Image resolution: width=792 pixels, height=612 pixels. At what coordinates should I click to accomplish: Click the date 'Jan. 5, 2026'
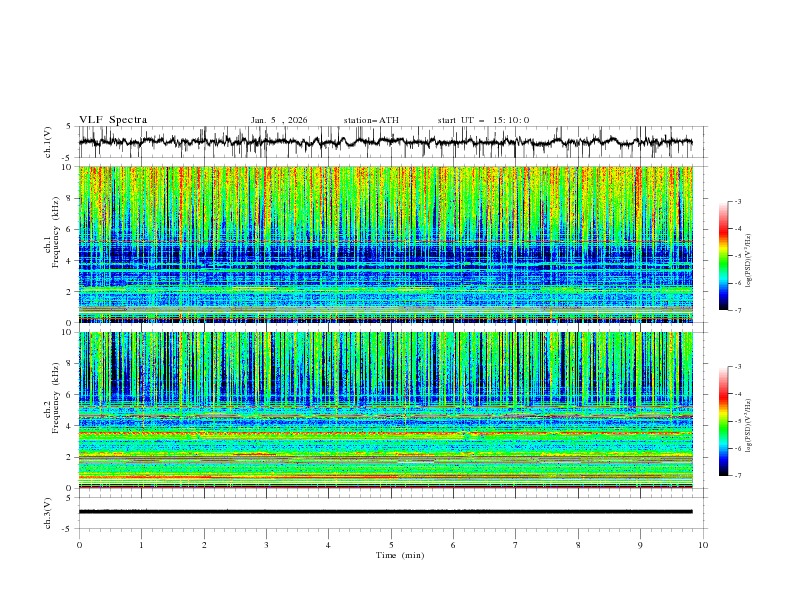coord(279,120)
